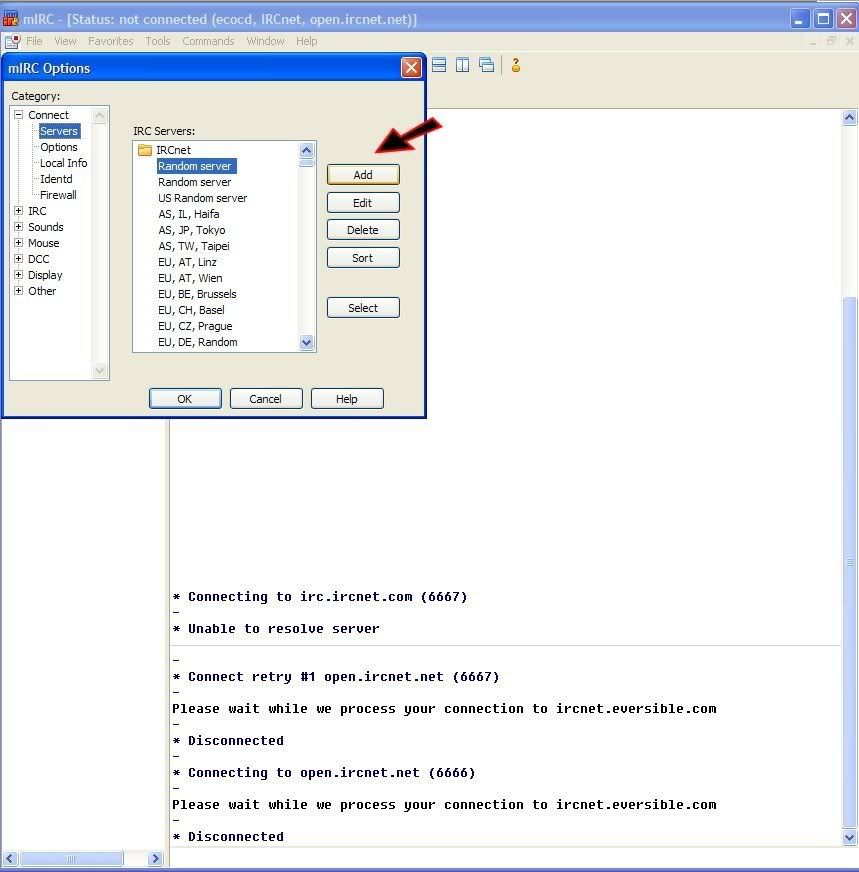
Task: Click Cancel in the Options dialog
Action: (x=266, y=399)
